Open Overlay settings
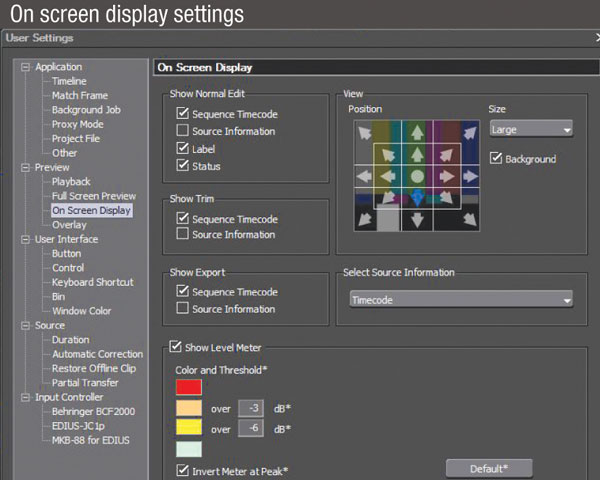The width and height of the screenshot is (600, 480). coord(69,225)
